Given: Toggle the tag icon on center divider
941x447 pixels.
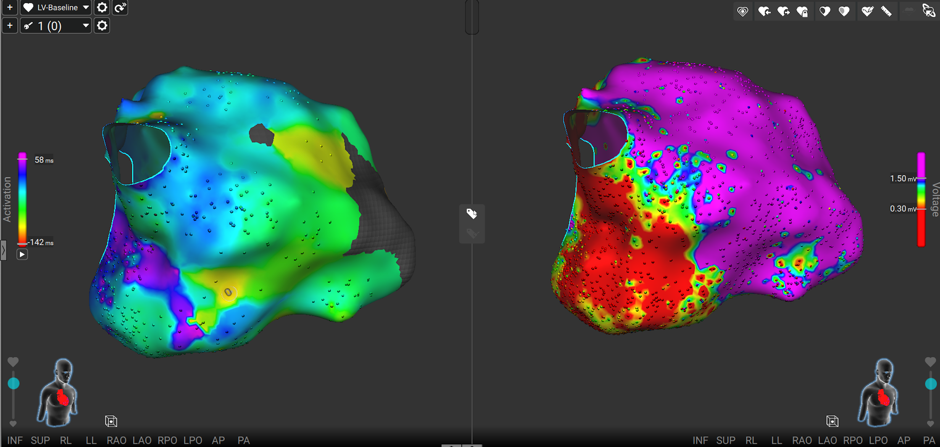Looking at the screenshot, I should (x=471, y=213).
